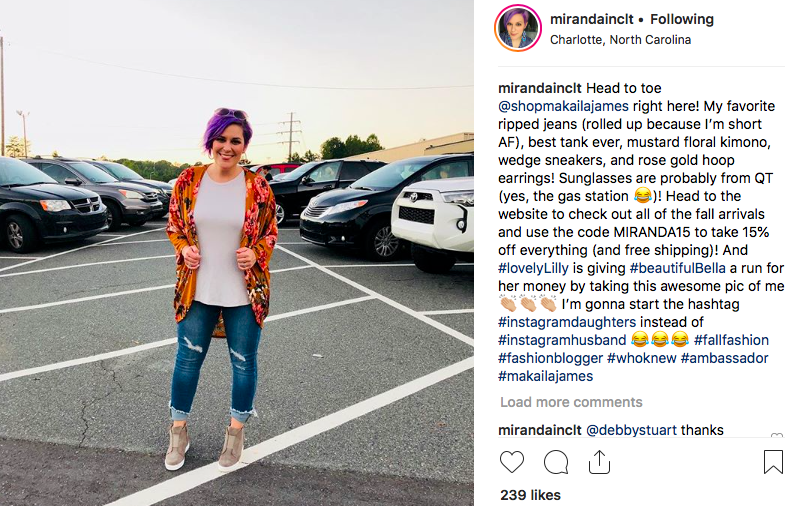Screen dimensions: 786x506
Task: Like the debbystuart reply comment heart
Action: click(776, 435)
